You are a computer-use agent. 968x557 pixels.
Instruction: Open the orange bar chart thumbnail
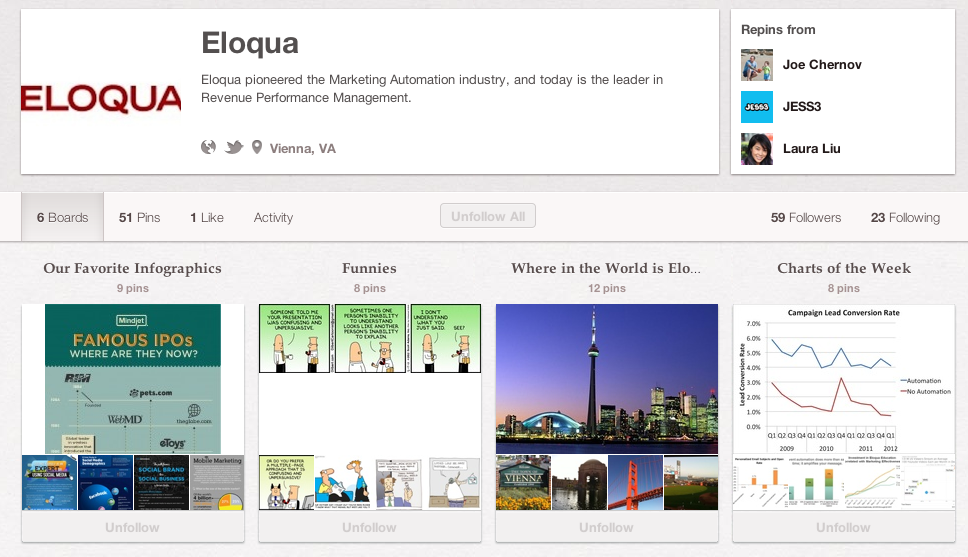pos(761,483)
